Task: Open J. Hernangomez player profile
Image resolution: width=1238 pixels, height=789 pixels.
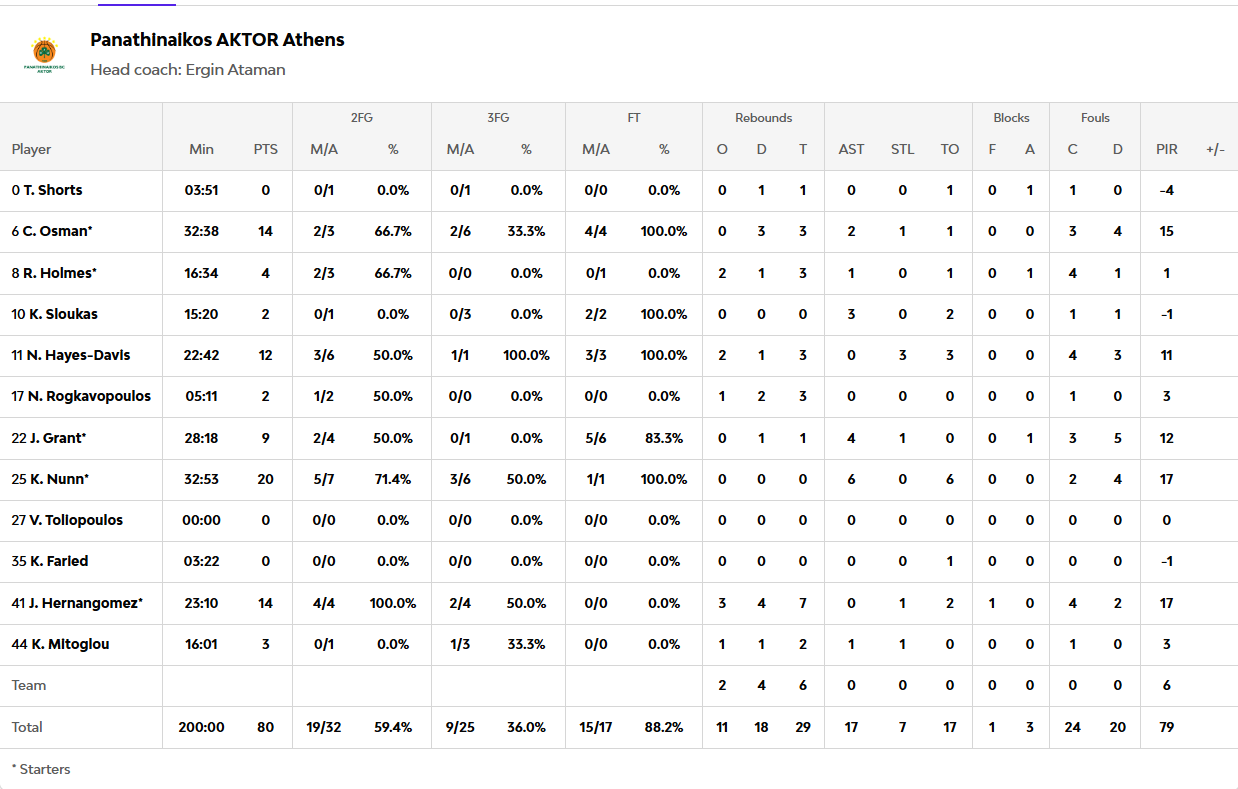Action: 84,603
